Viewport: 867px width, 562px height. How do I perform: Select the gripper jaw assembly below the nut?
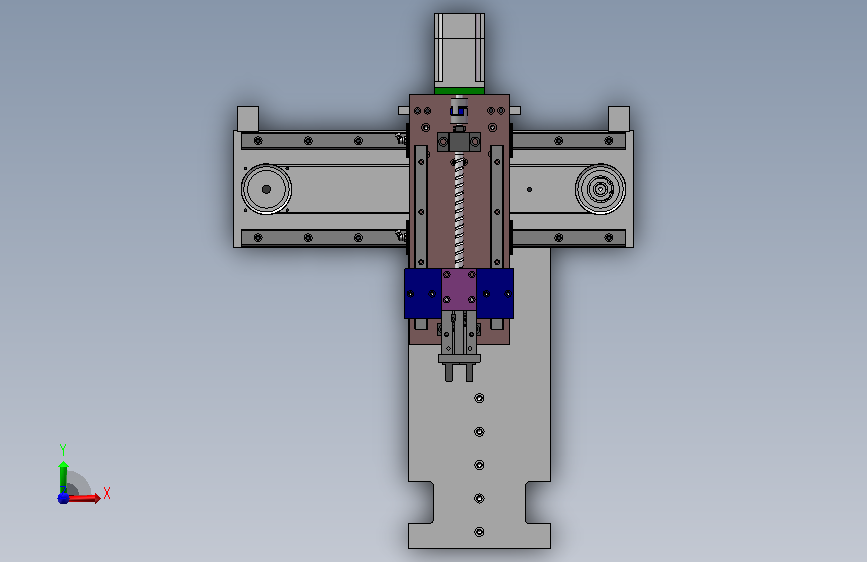click(459, 346)
